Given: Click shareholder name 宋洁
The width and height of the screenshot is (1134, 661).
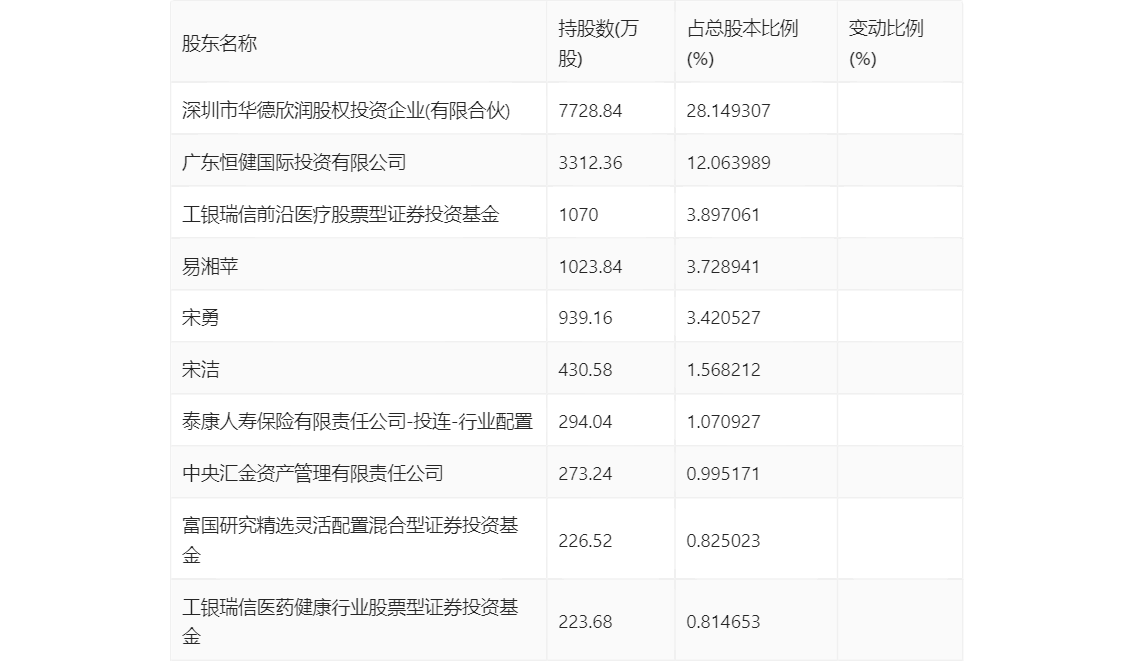Looking at the screenshot, I should pos(200,370).
